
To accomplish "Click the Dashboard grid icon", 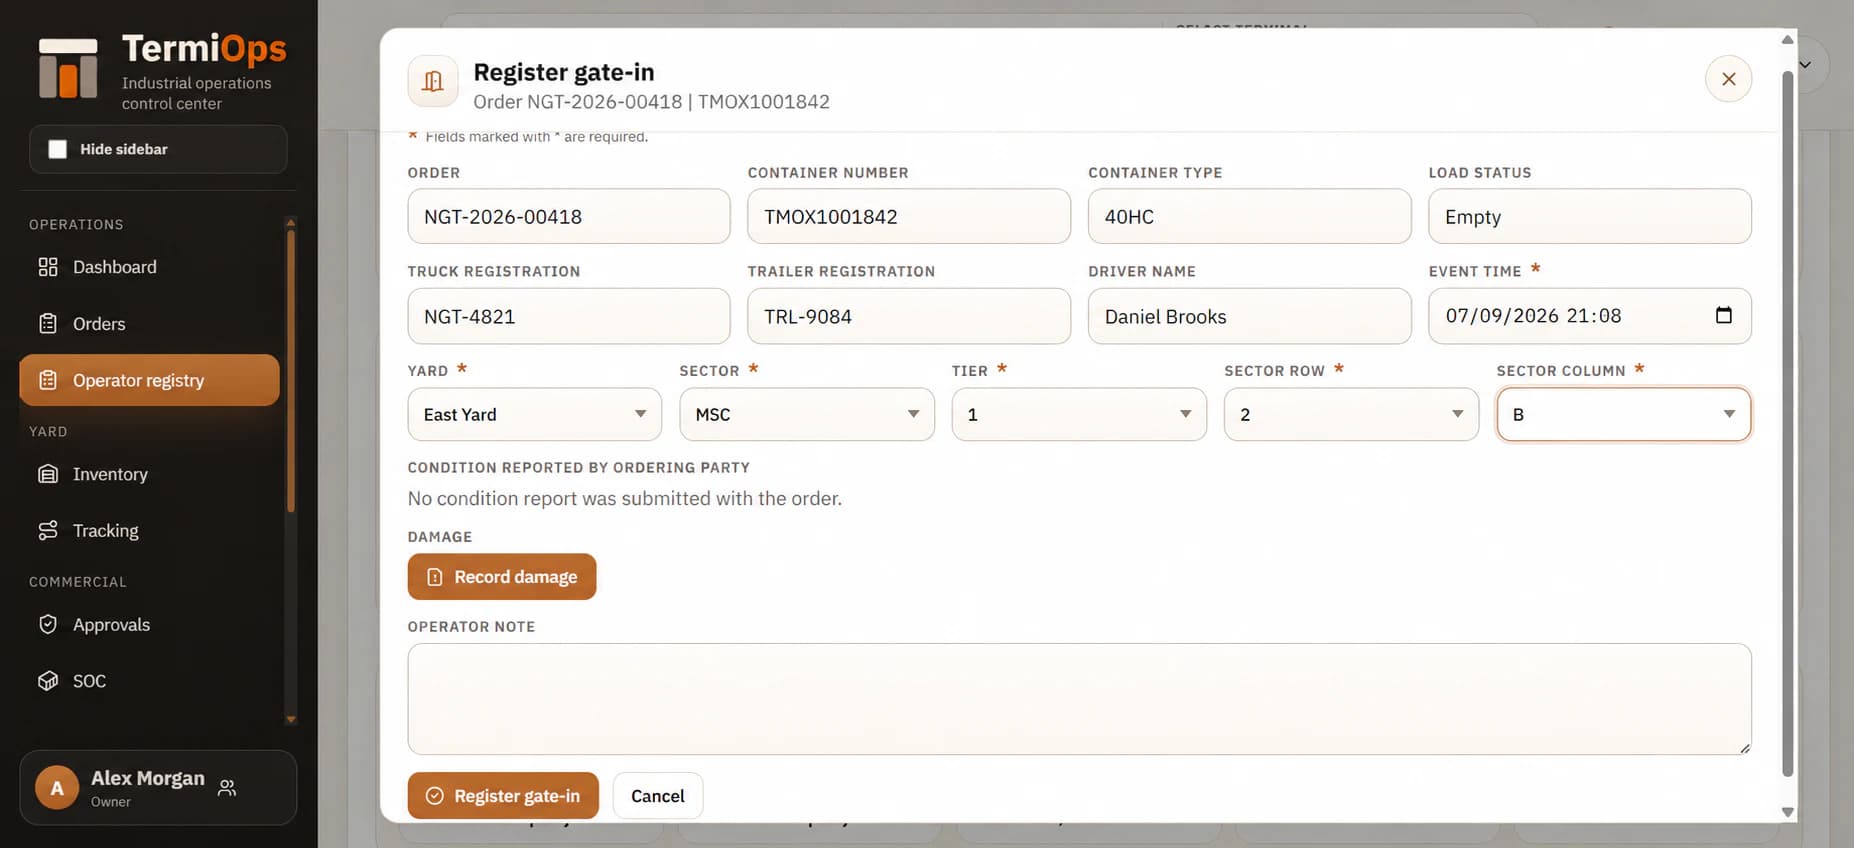I will [x=48, y=267].
